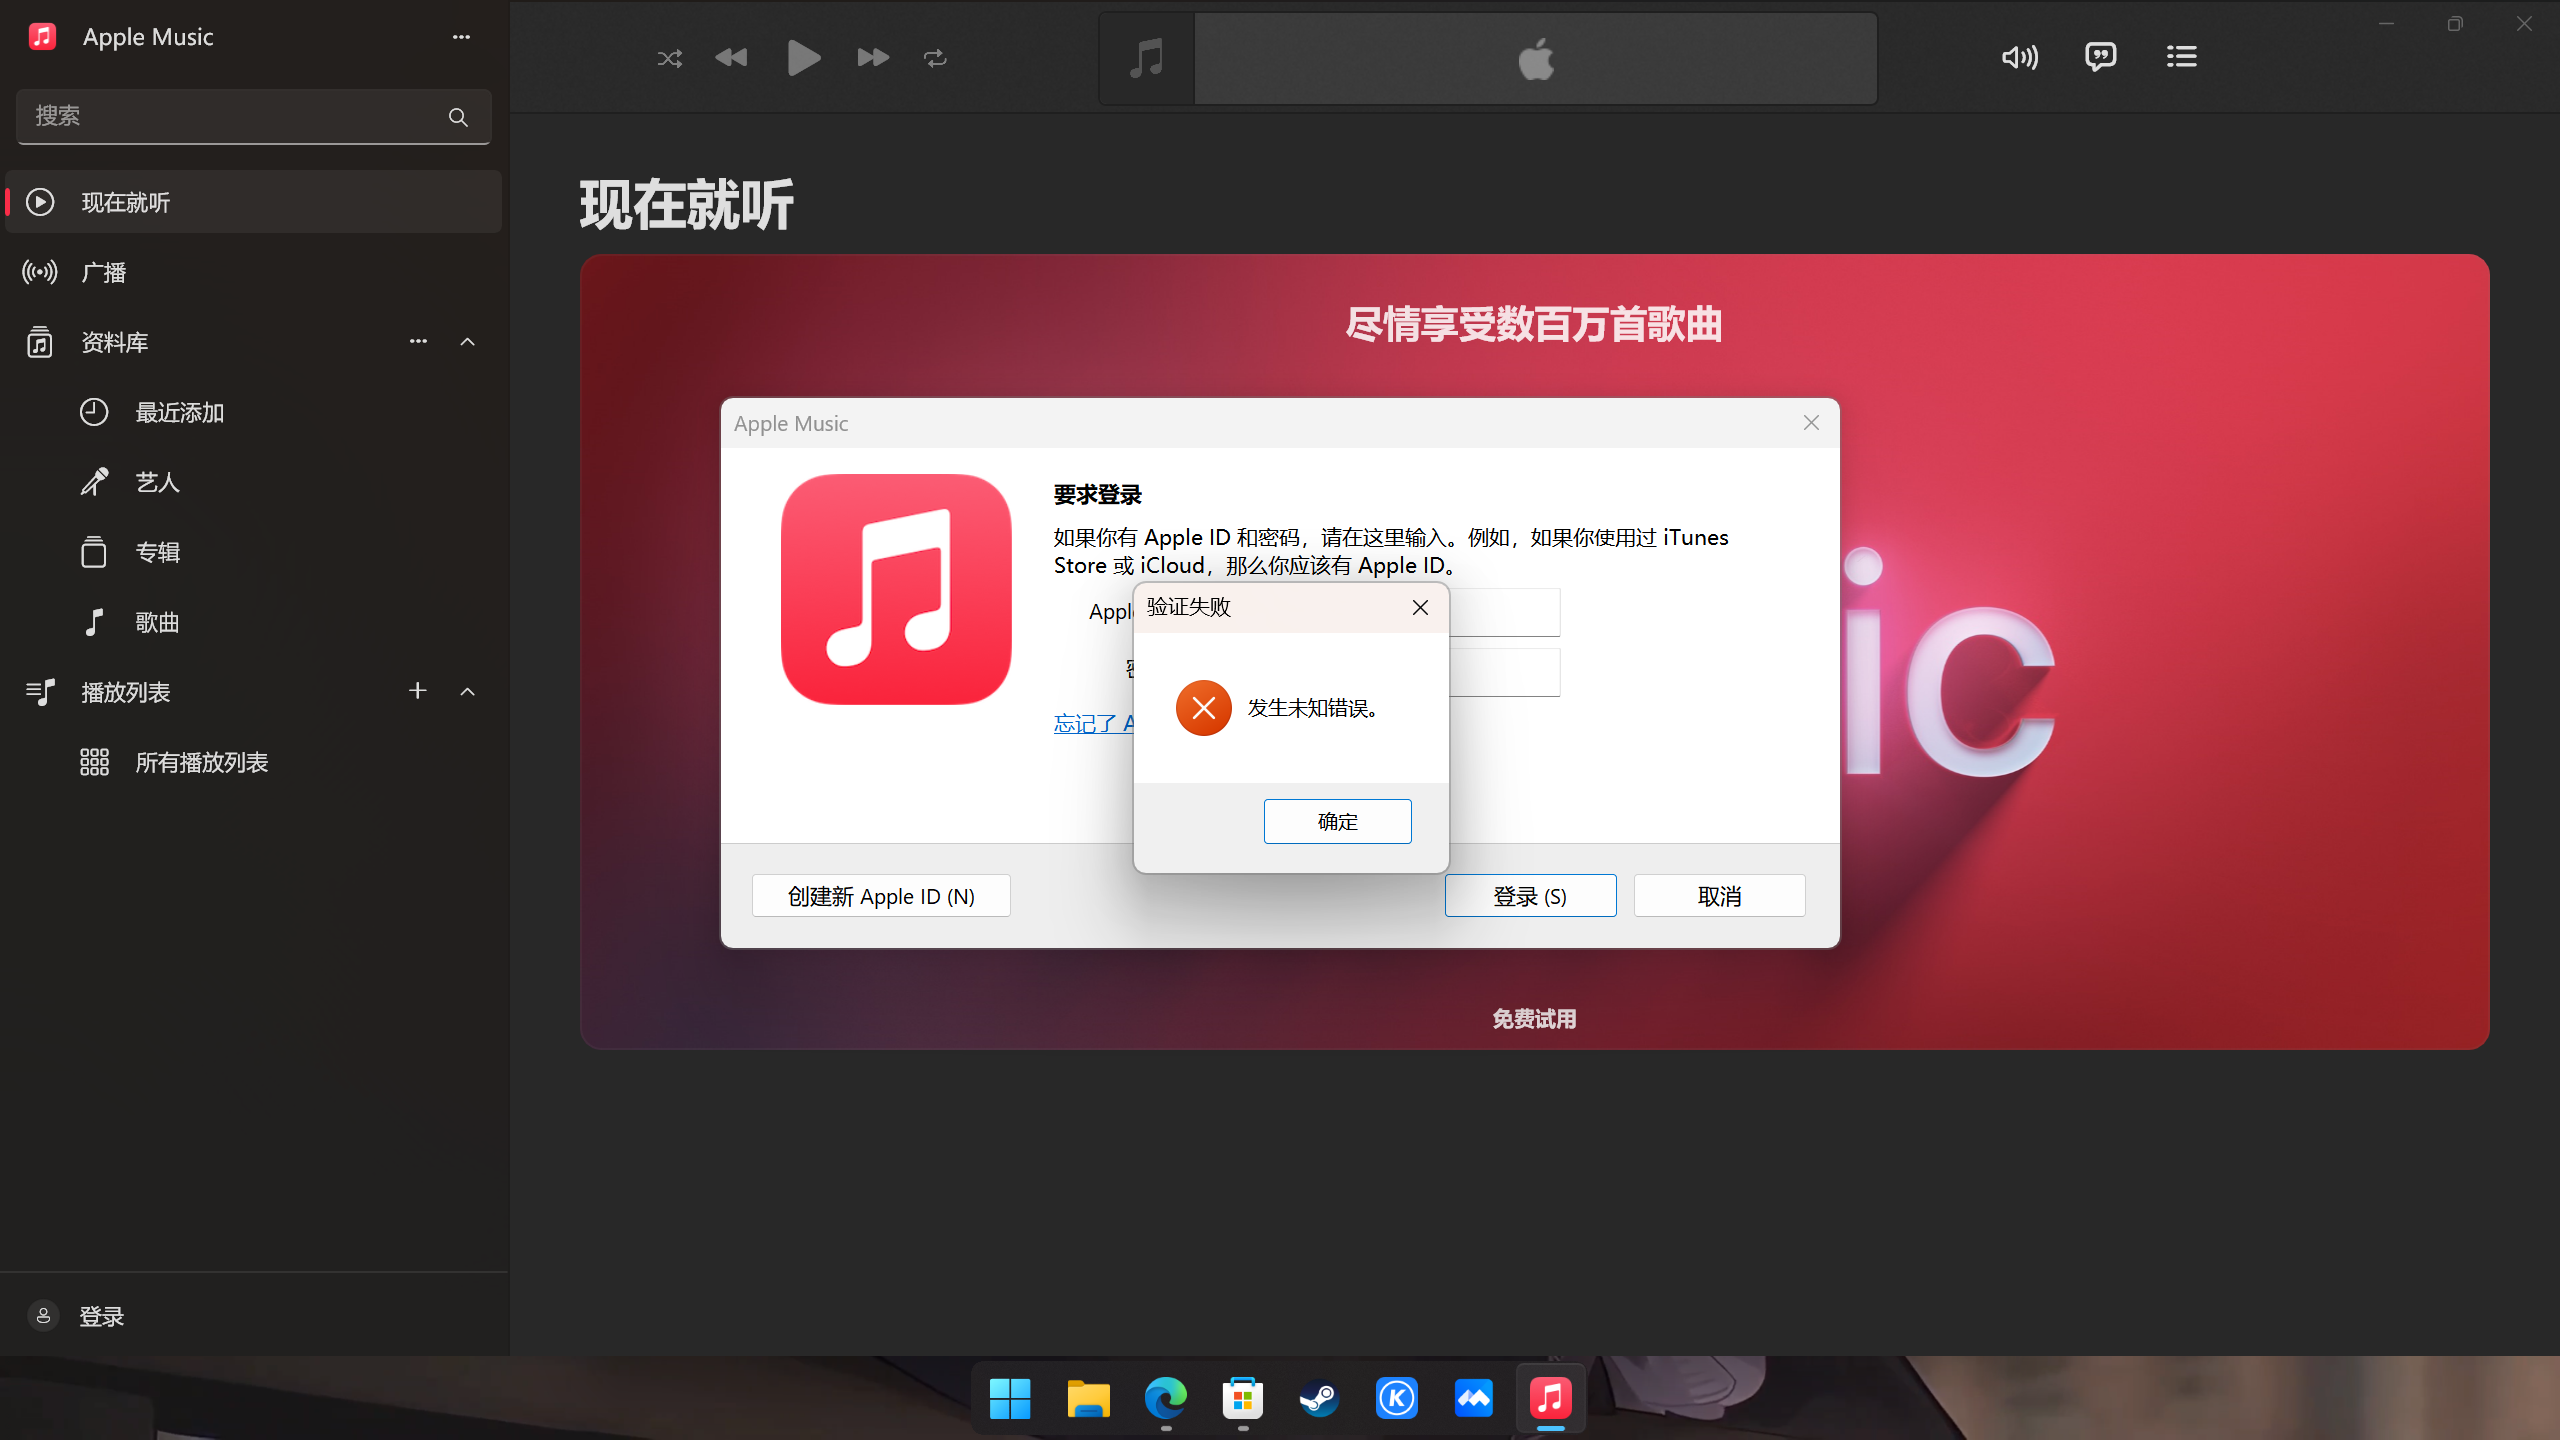The width and height of the screenshot is (2560, 1440).
Task: Open the volume control
Action: (x=2019, y=57)
